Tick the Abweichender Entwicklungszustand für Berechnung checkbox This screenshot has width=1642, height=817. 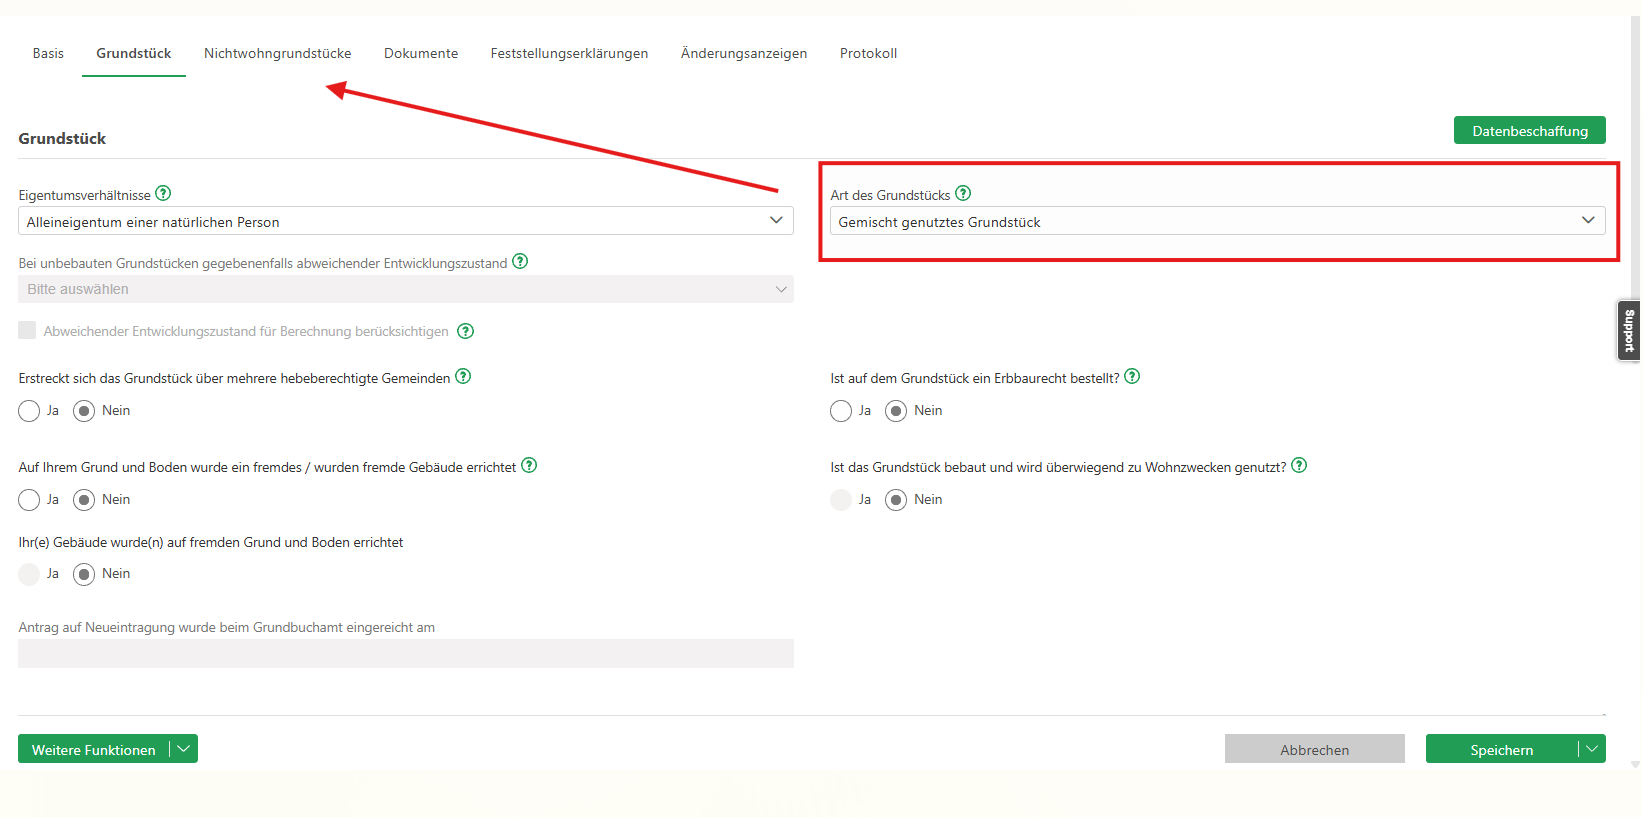point(27,331)
